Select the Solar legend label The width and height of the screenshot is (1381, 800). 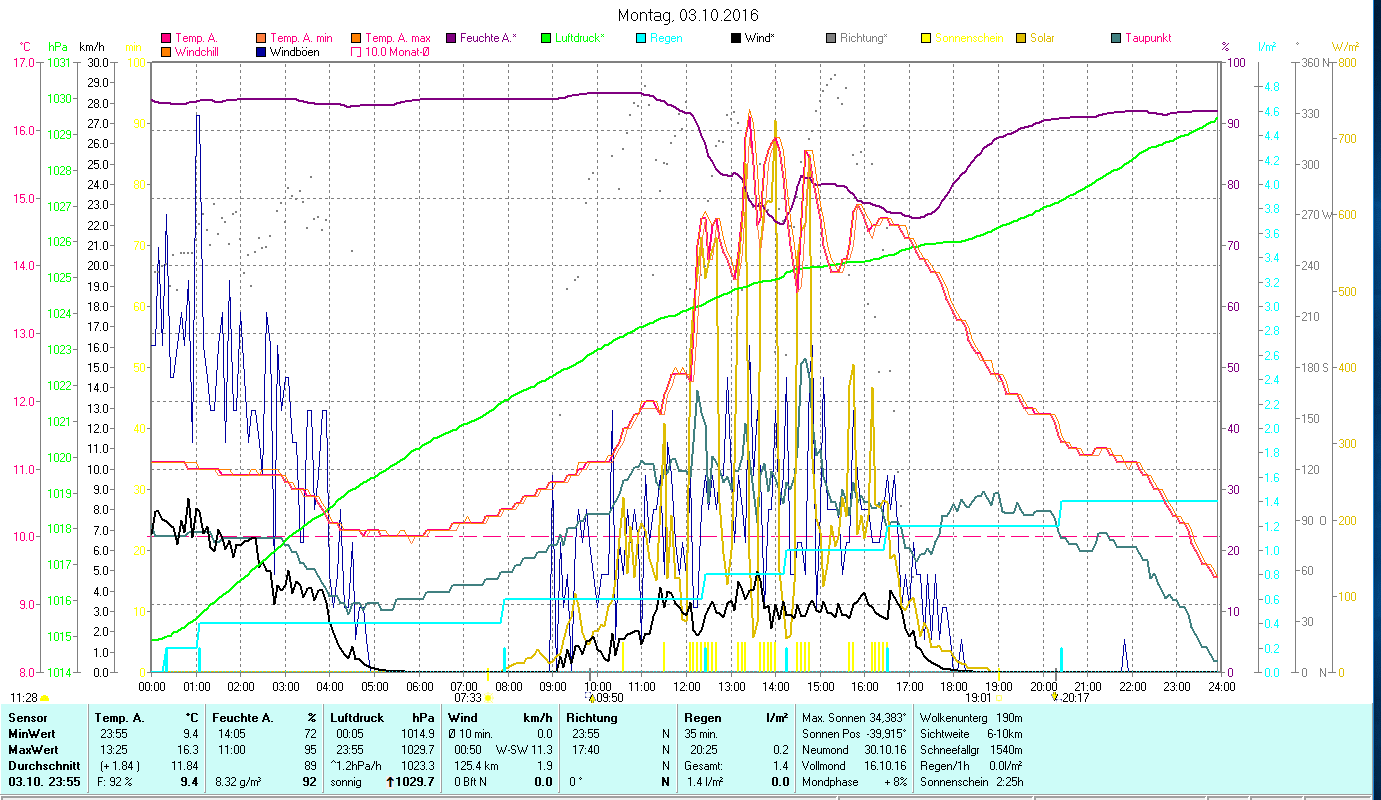point(1042,38)
